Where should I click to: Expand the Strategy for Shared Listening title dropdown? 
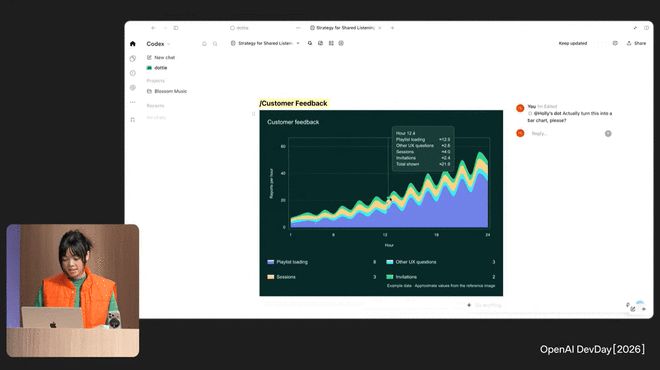298,43
